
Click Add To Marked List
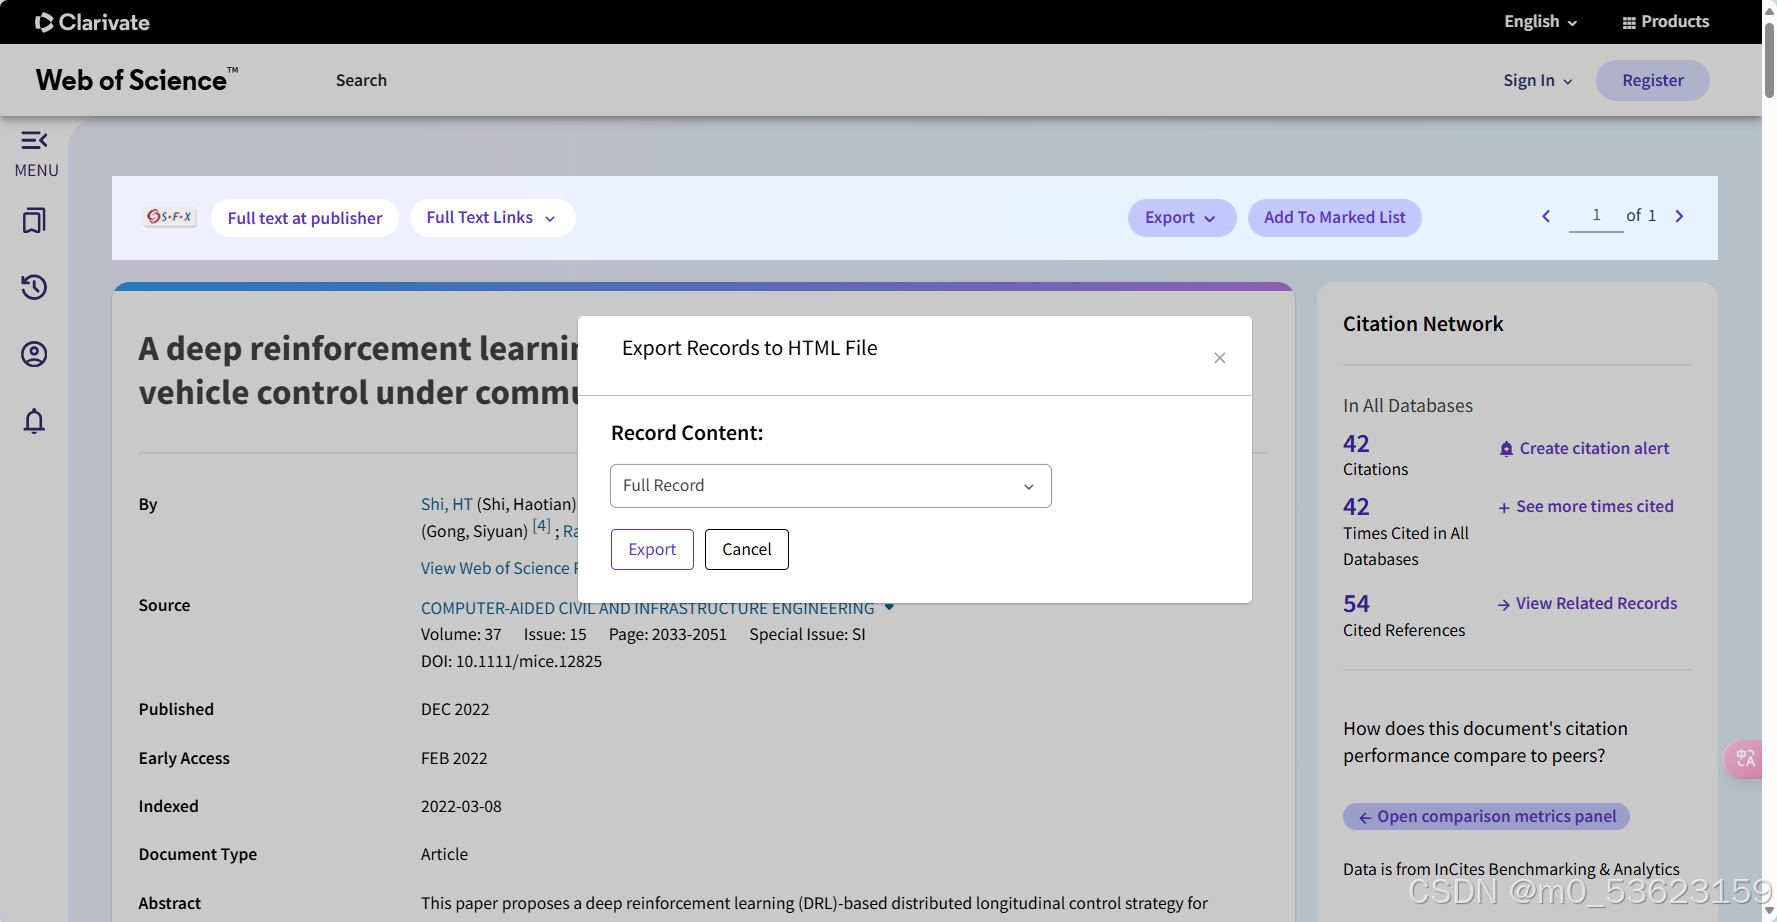1334,218
